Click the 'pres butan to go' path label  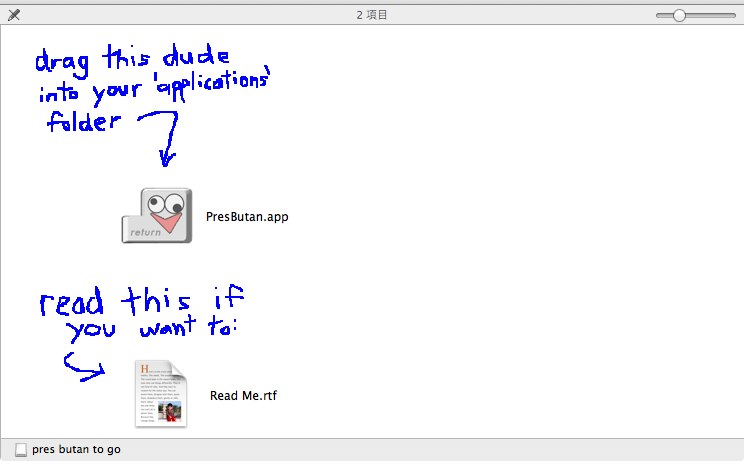(76, 449)
